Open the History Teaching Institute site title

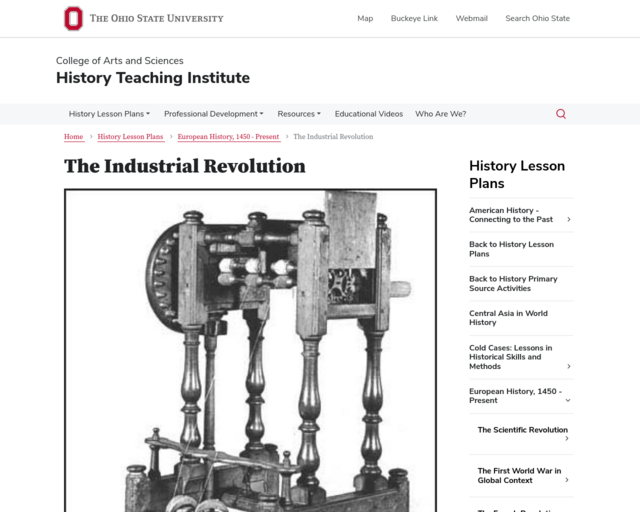click(x=153, y=78)
